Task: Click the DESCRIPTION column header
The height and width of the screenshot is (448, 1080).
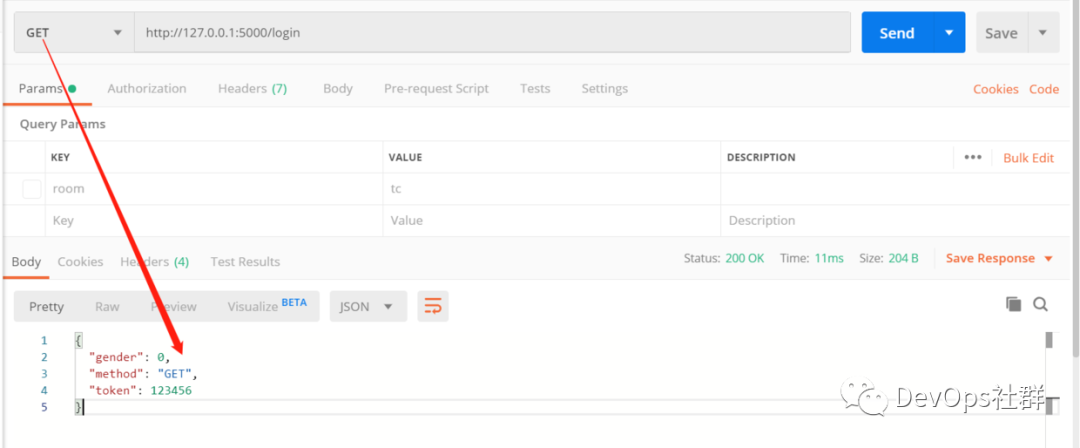Action: pyautogui.click(x=761, y=157)
